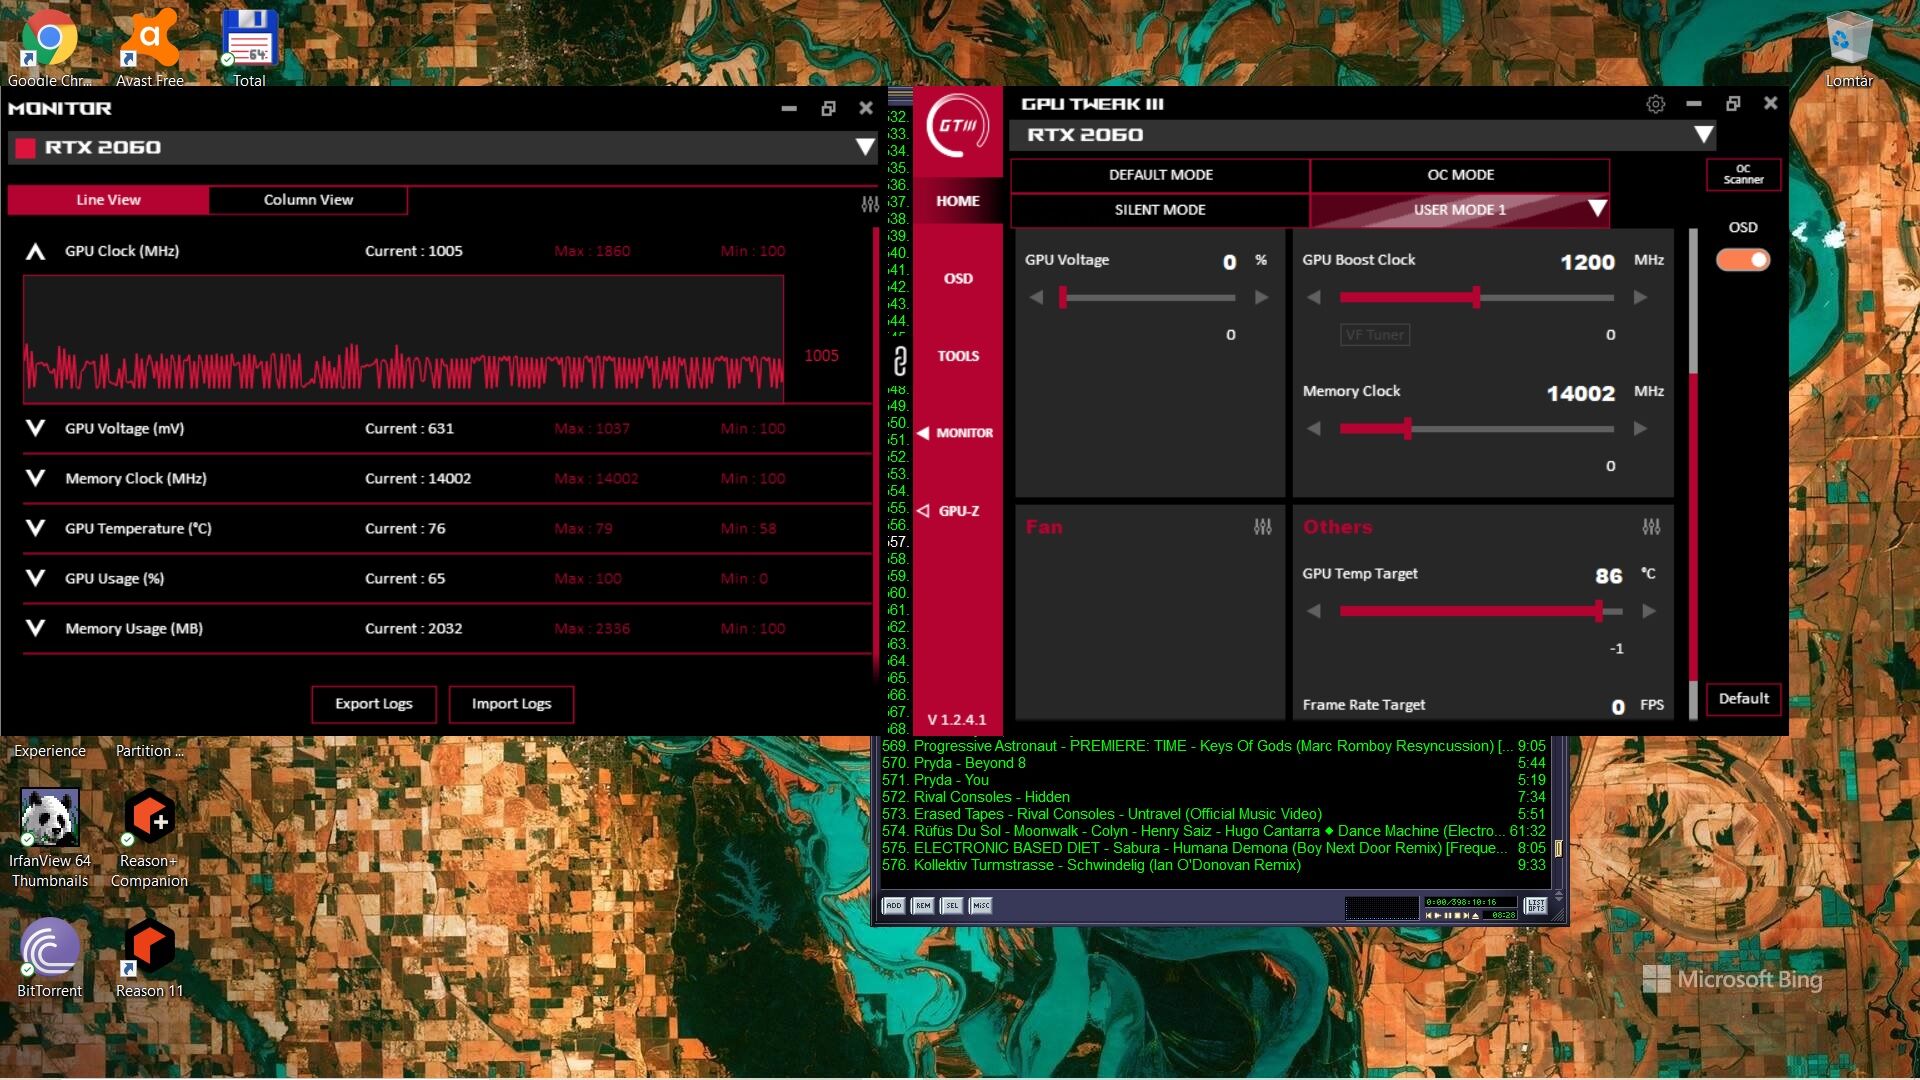The image size is (1920, 1080).
Task: Open Others section settings sliders icon
Action: point(1651,526)
